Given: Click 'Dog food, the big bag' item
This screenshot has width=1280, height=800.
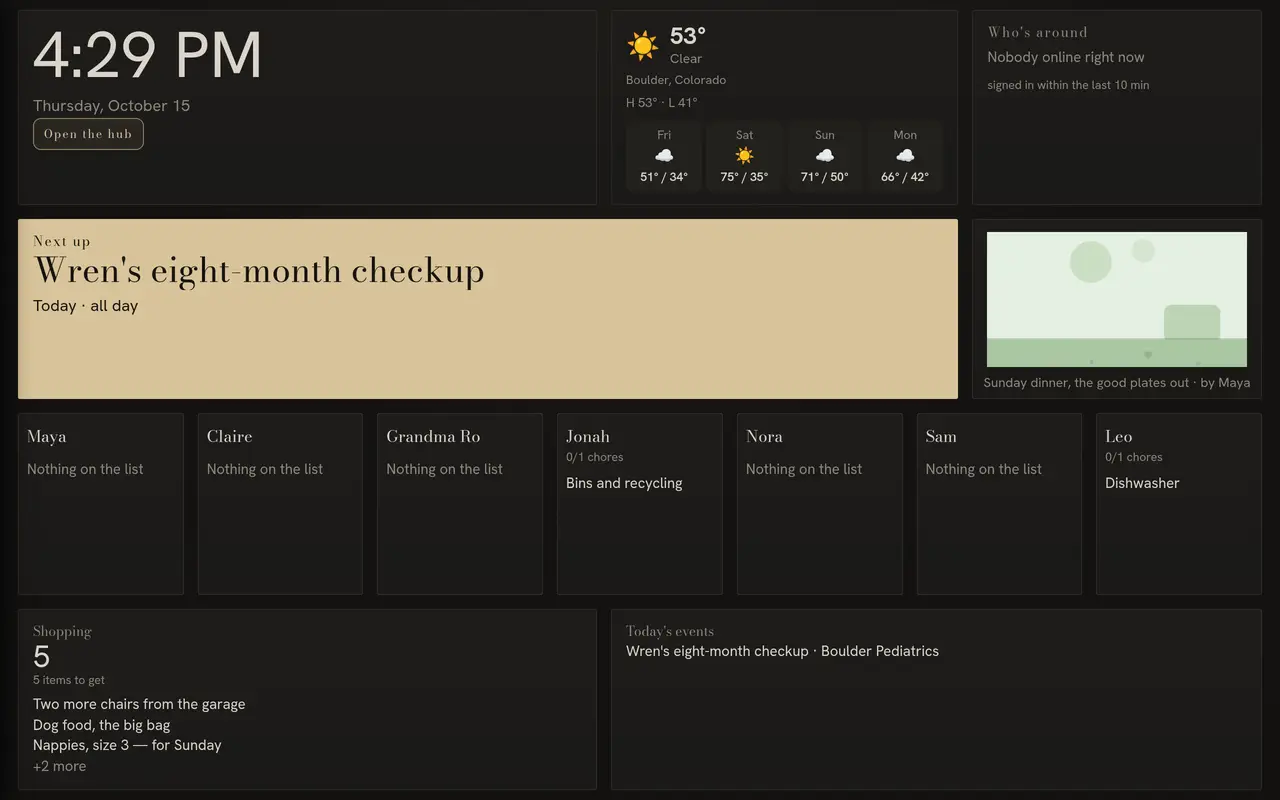Looking at the screenshot, I should 102,725.
